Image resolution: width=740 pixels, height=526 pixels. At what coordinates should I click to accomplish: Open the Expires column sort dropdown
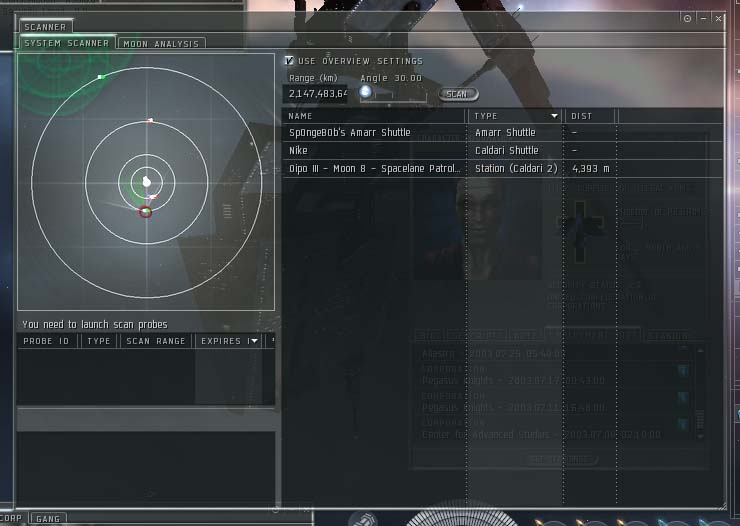tap(254, 341)
